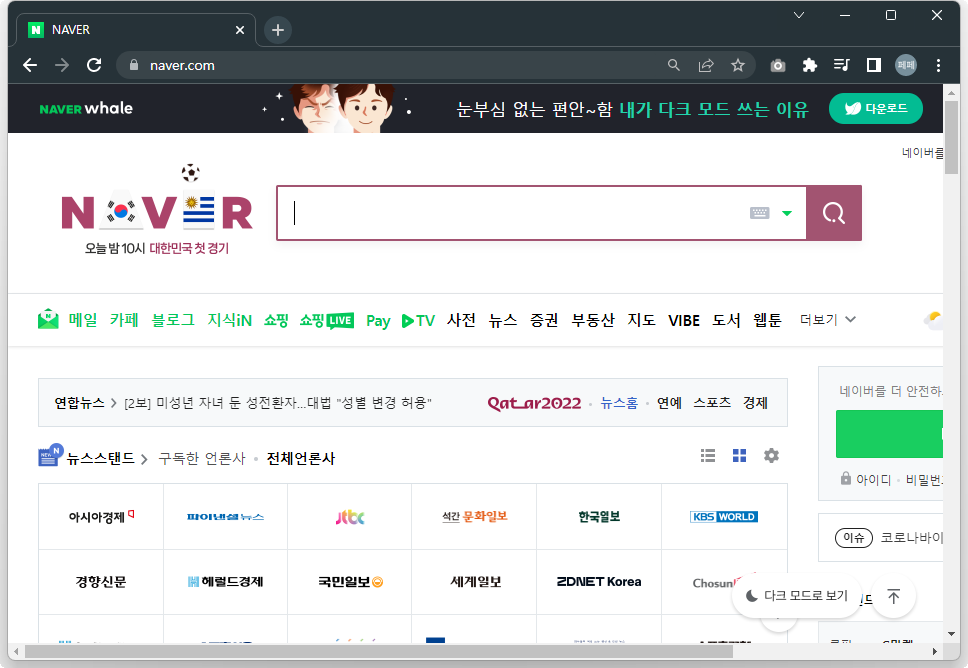Open the 뉴스스탠드 link
Viewport: 968px width, 668px height.
pos(101,458)
